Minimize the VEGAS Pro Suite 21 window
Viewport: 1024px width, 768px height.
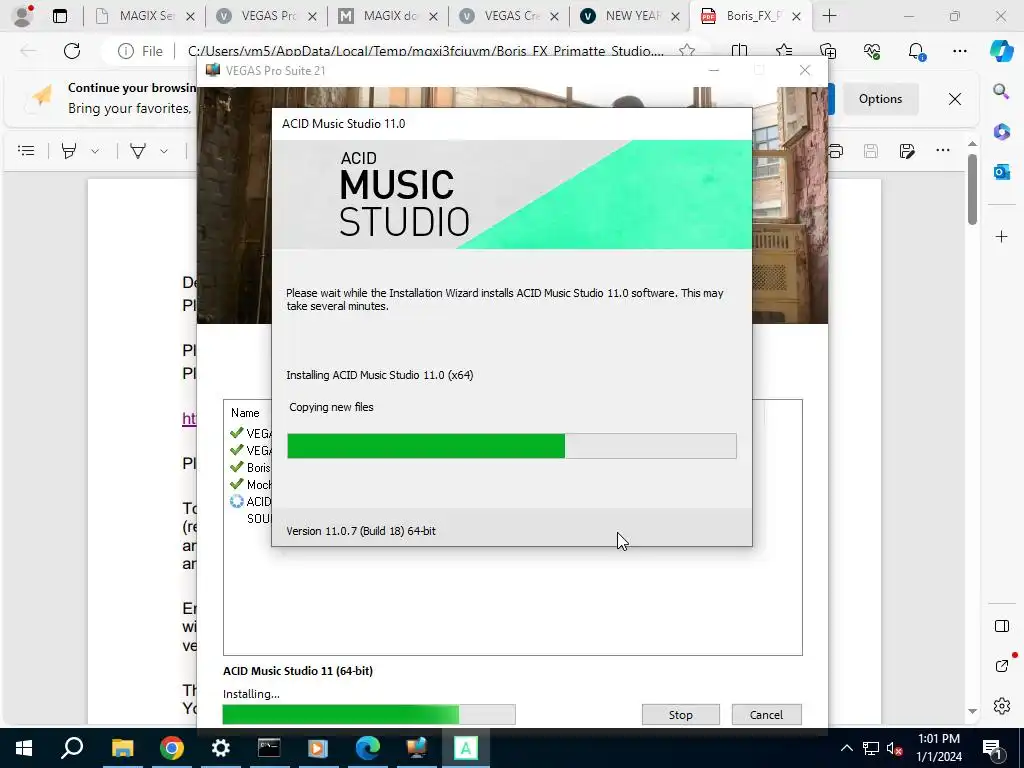[x=714, y=70]
